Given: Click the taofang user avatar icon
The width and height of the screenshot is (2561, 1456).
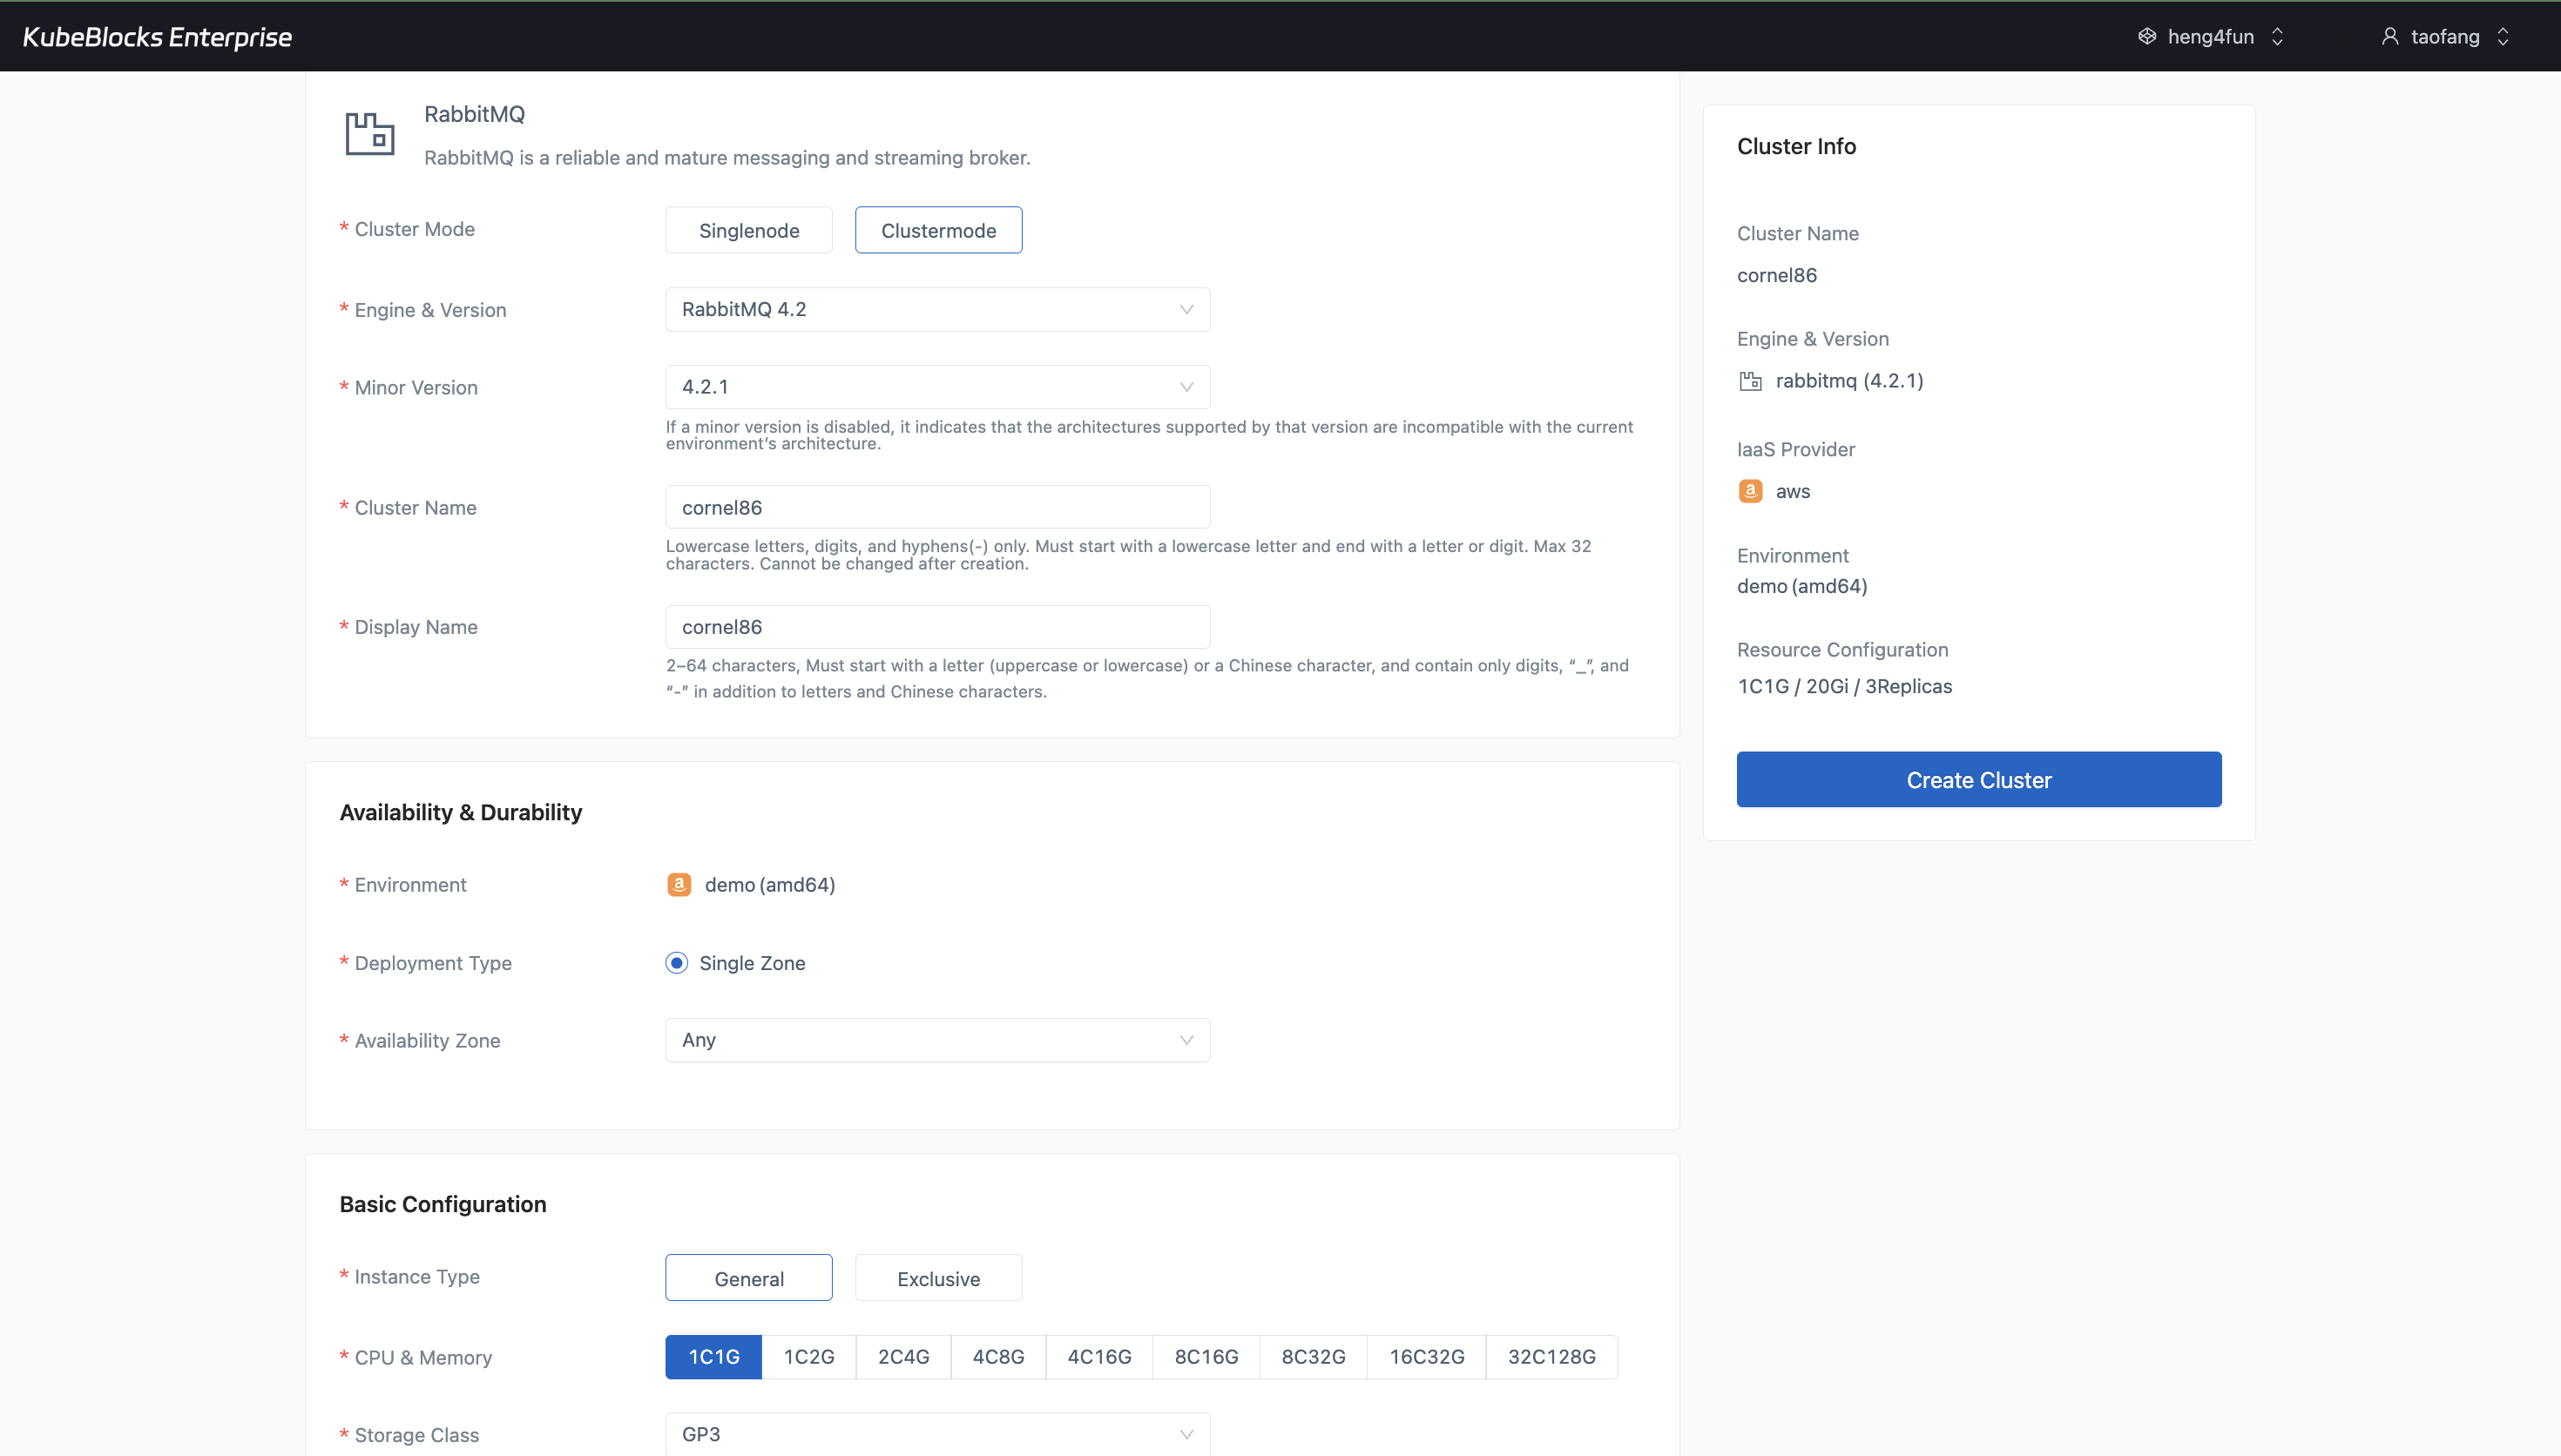Looking at the screenshot, I should tap(2390, 37).
